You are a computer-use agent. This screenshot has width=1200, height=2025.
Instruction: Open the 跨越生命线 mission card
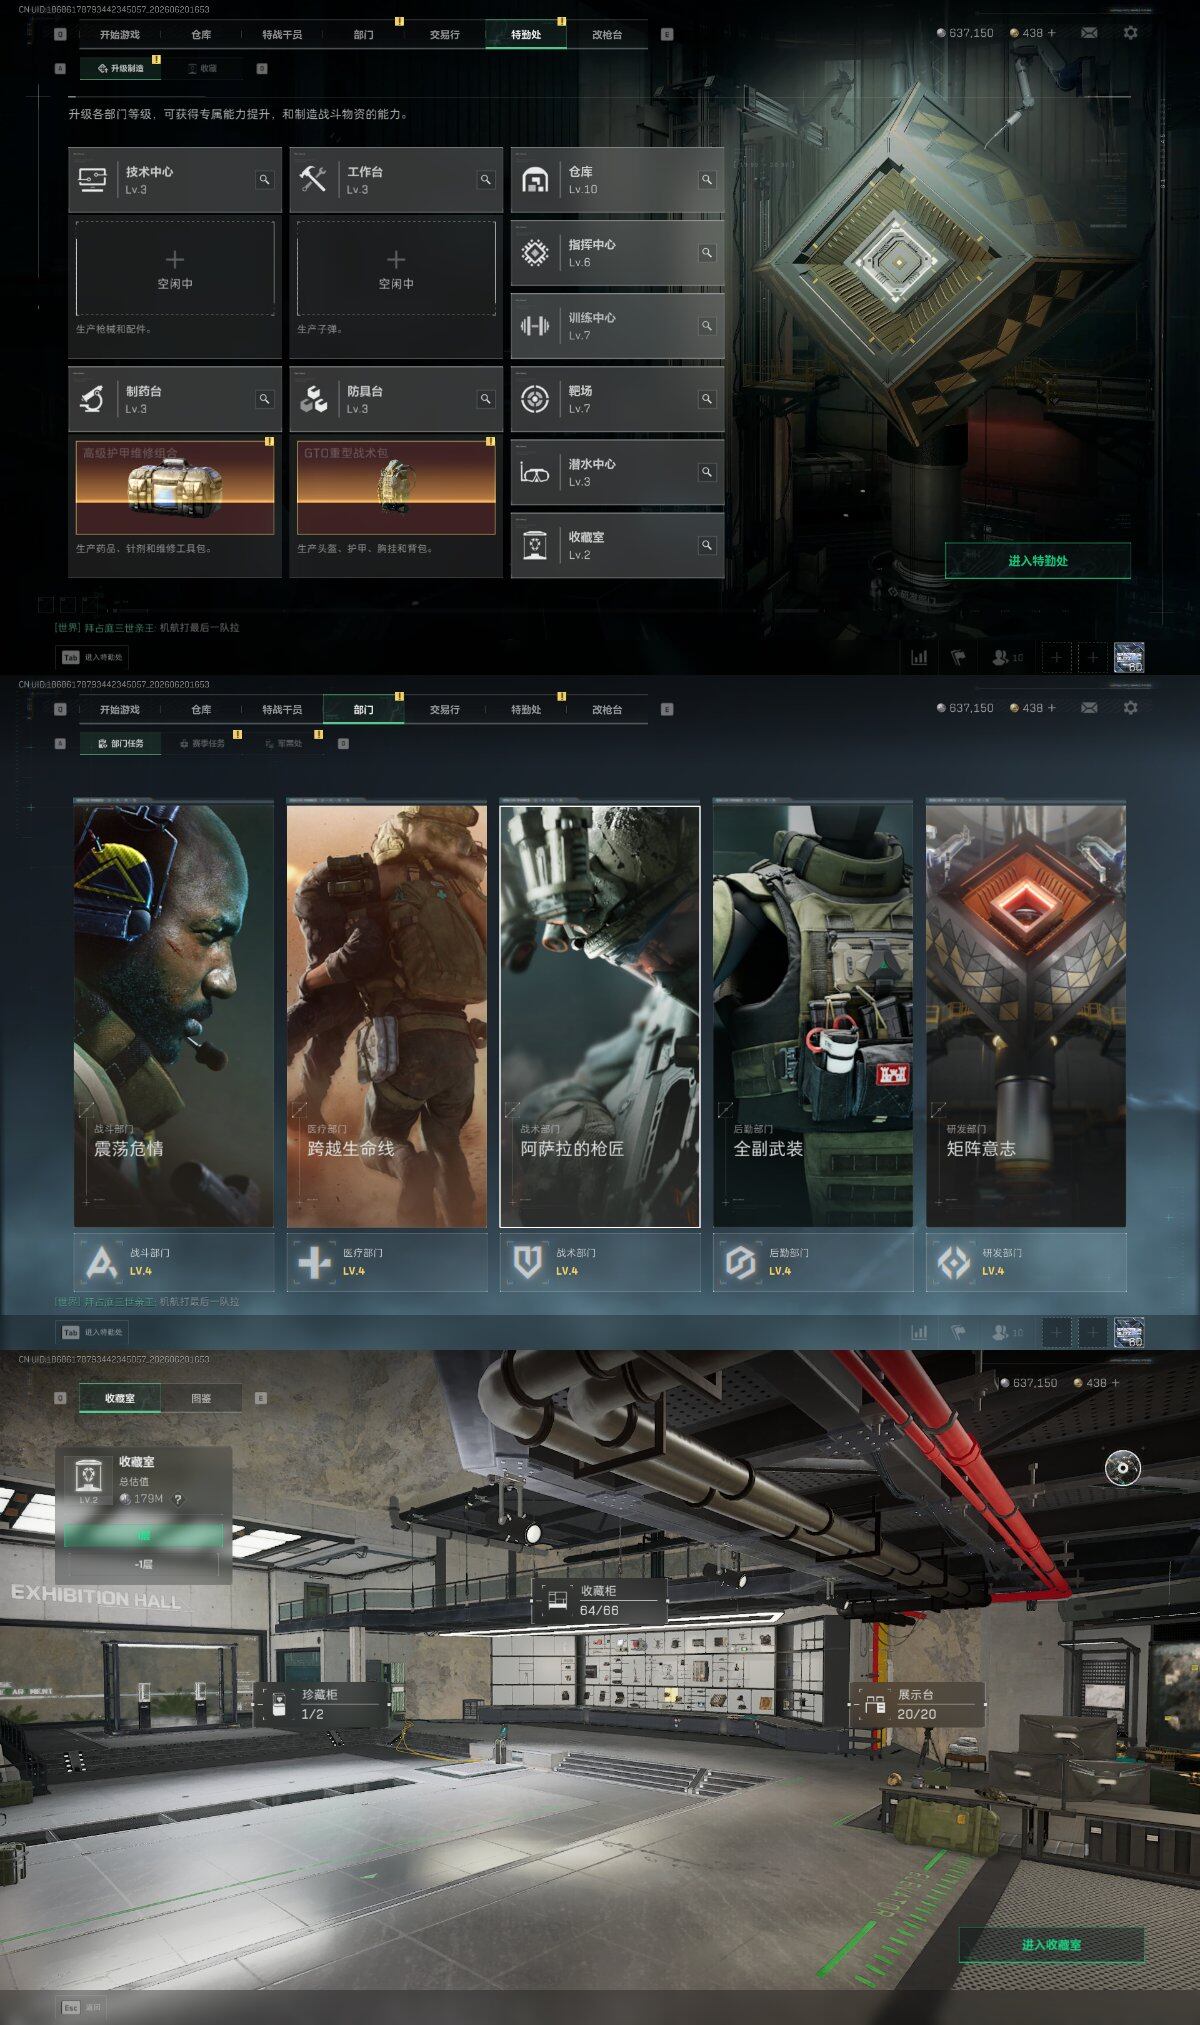pyautogui.click(x=387, y=1016)
